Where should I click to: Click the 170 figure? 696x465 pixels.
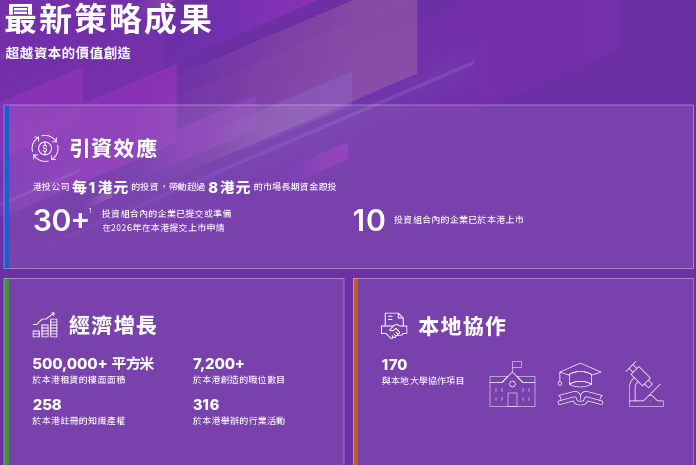pos(394,365)
